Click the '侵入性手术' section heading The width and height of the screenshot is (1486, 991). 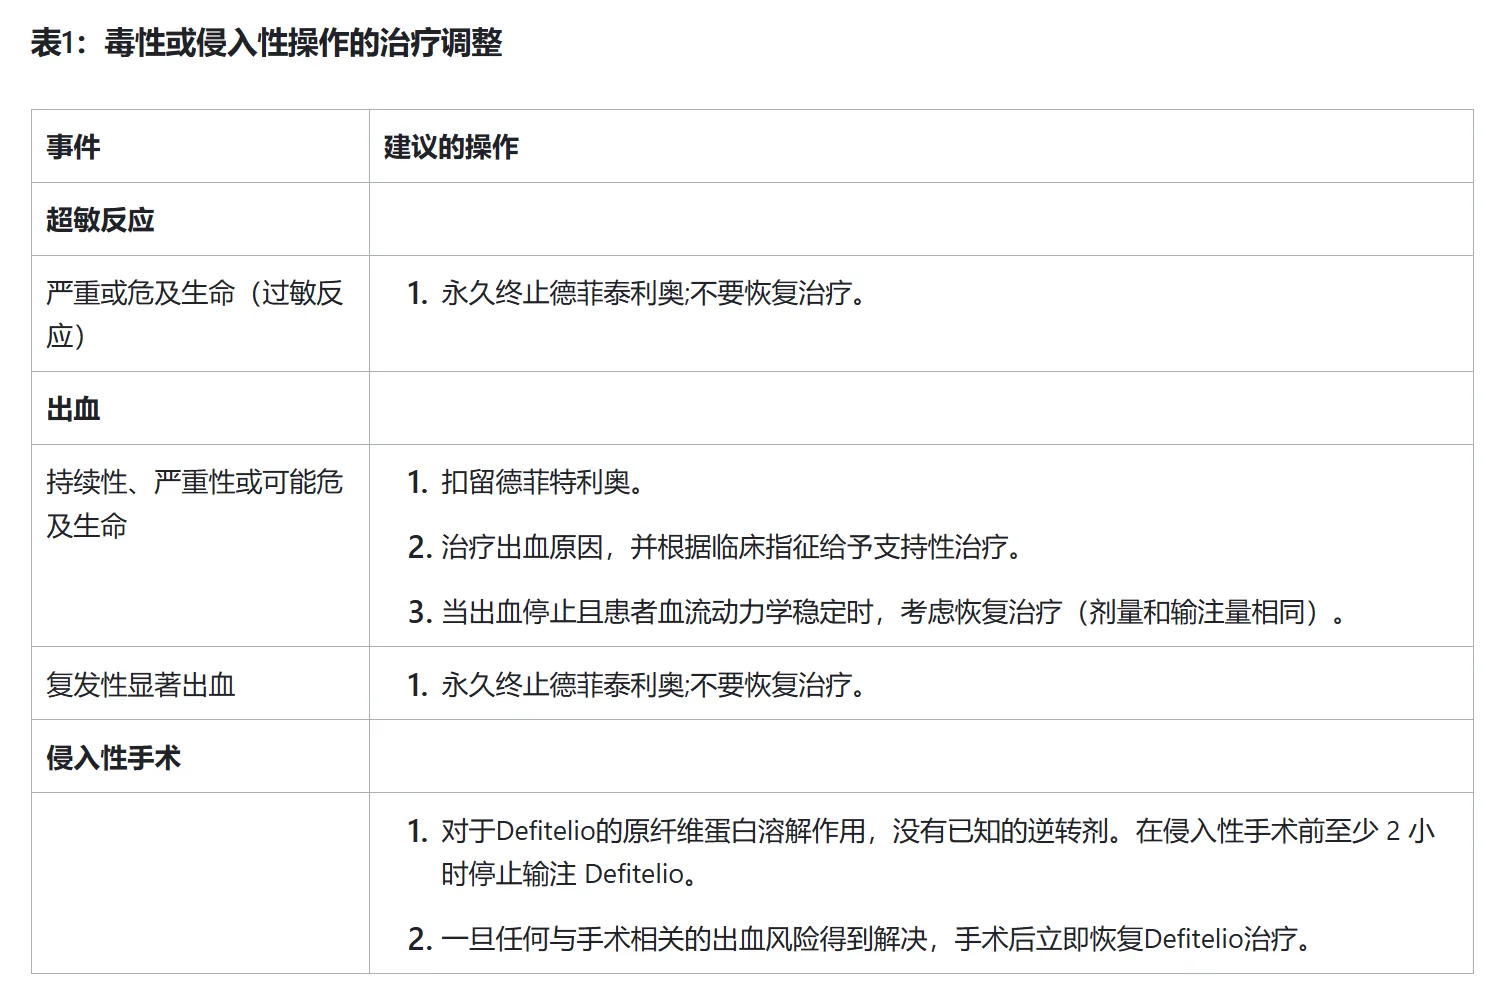point(113,758)
